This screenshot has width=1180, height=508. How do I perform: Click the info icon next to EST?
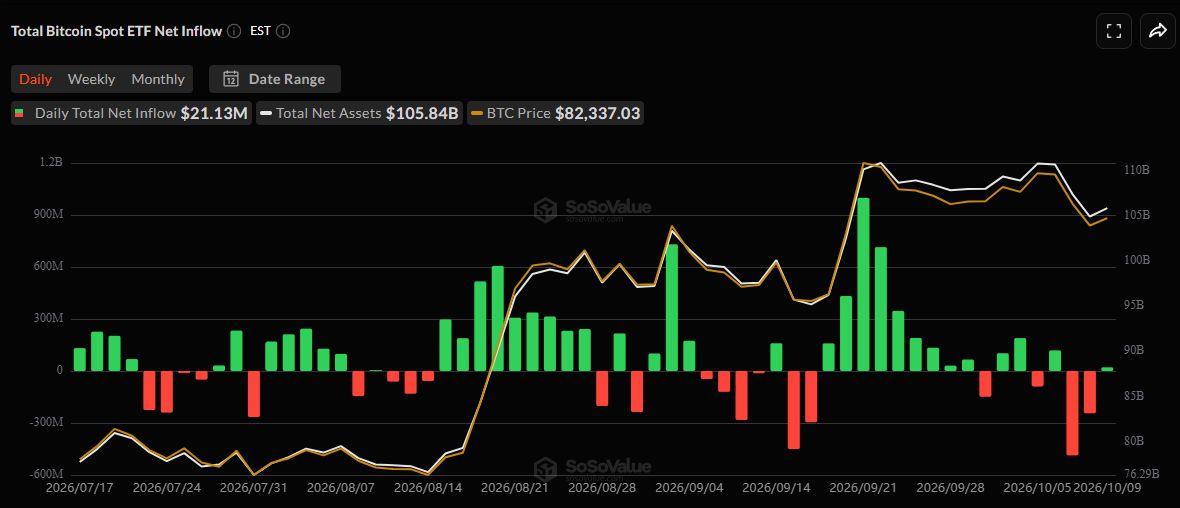(284, 31)
